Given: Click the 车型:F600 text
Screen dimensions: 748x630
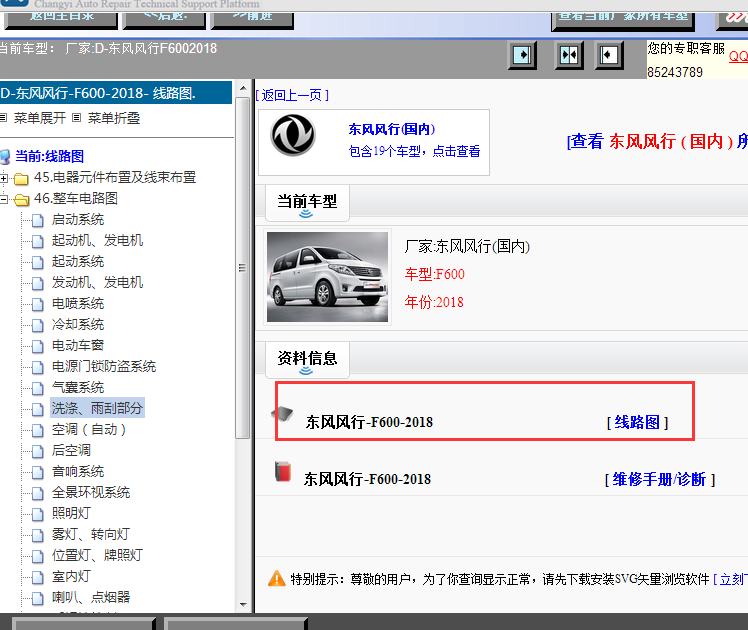Looking at the screenshot, I should (434, 274).
